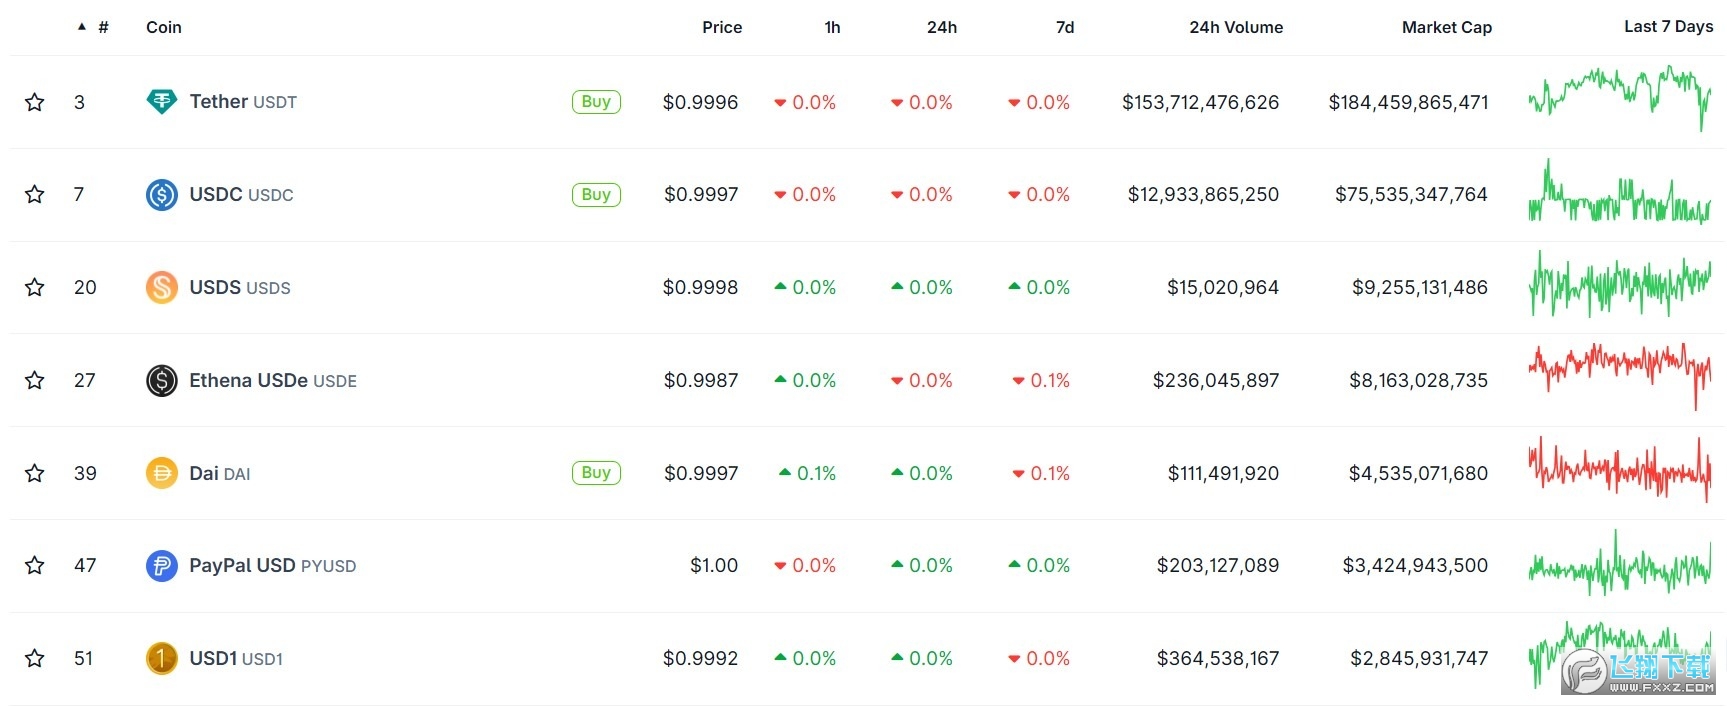Sort table by 24h Volume header
1727x707 pixels.
click(x=1235, y=27)
